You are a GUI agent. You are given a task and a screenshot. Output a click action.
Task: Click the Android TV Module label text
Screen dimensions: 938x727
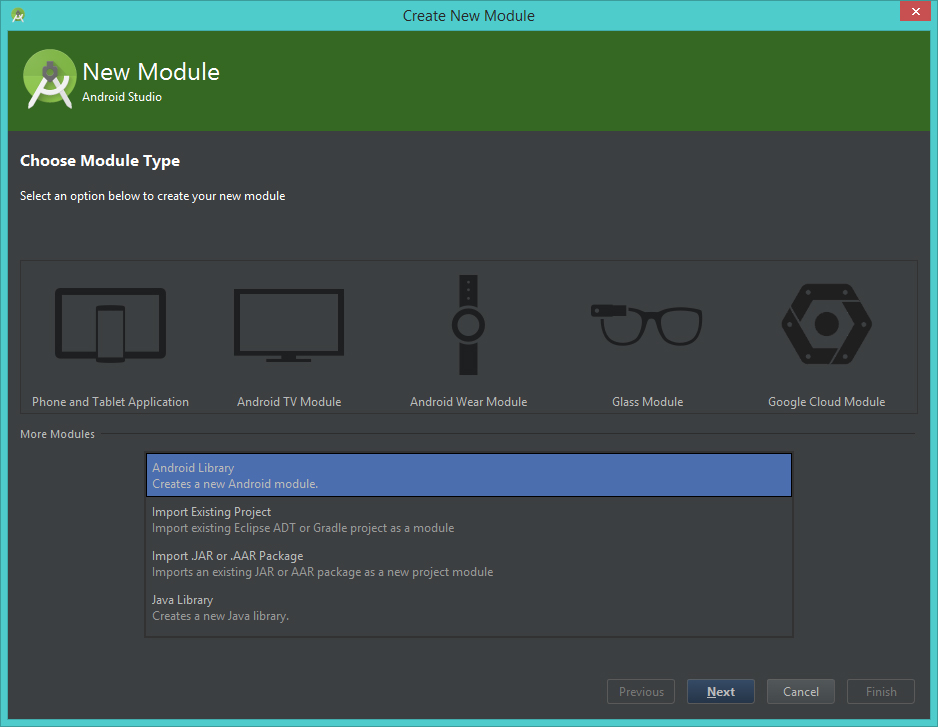point(288,401)
